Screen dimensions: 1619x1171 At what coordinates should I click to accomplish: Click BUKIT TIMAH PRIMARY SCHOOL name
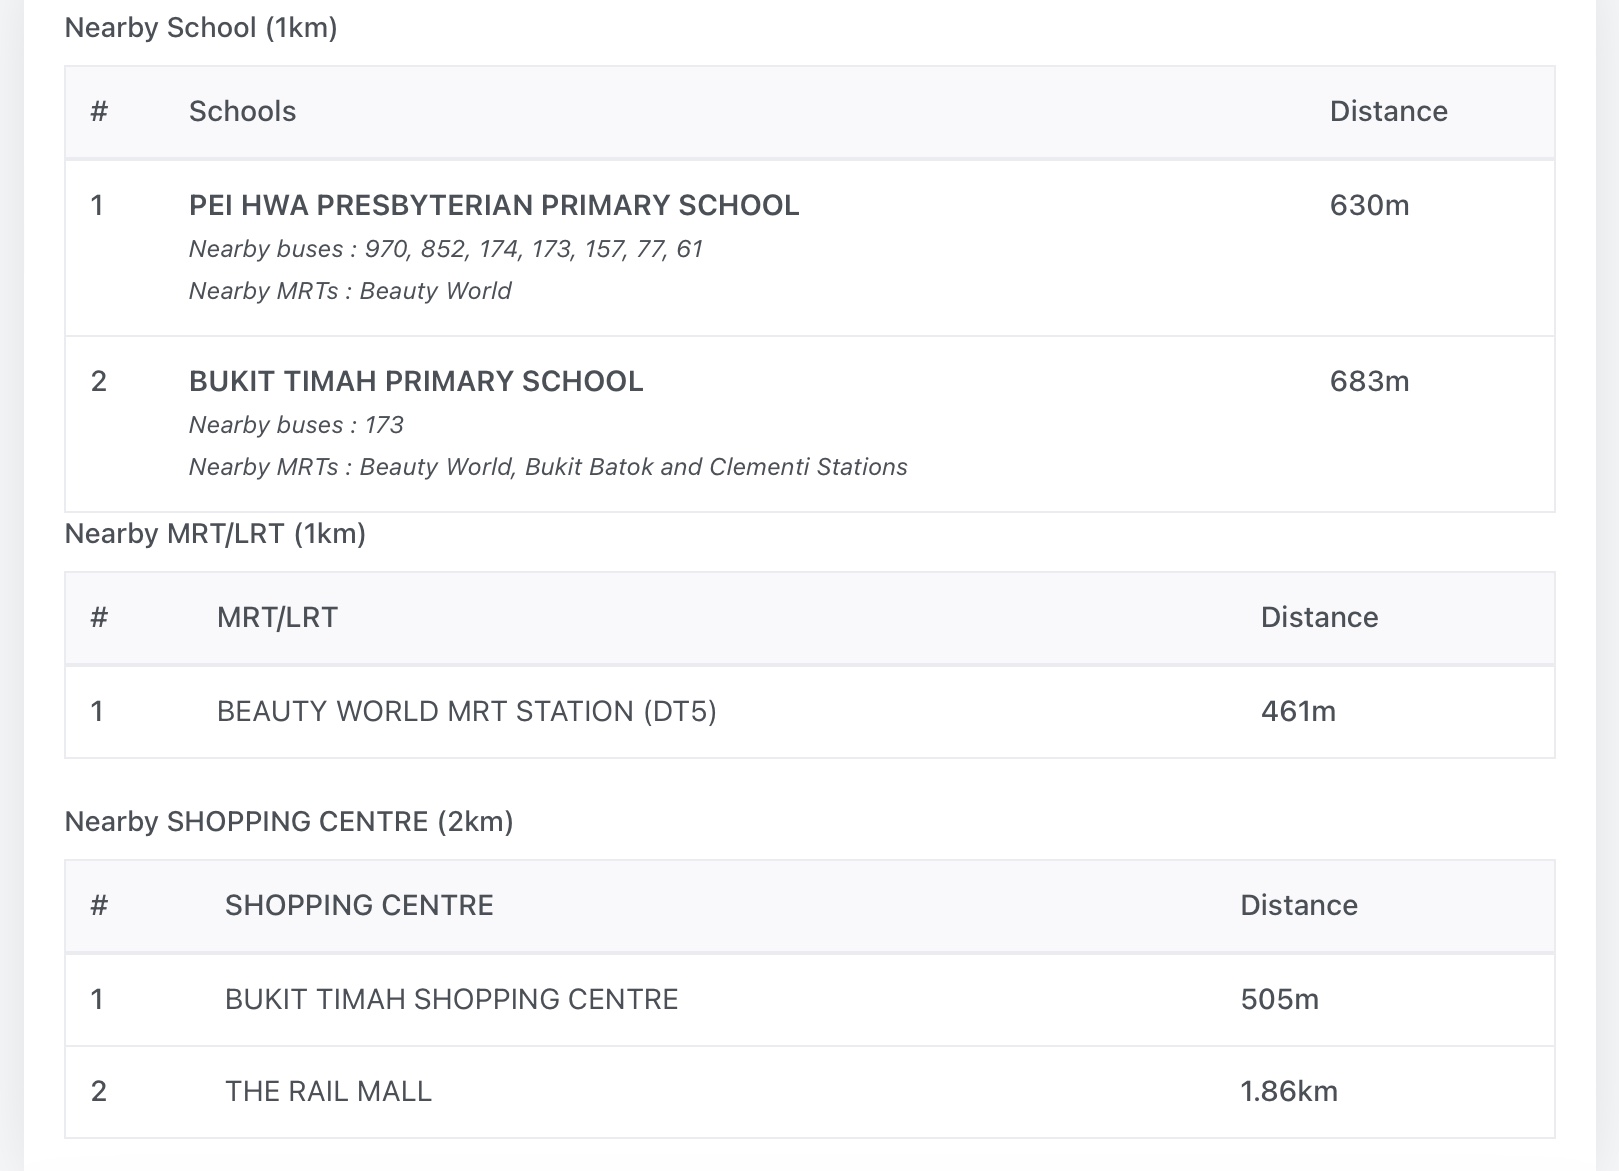[416, 381]
